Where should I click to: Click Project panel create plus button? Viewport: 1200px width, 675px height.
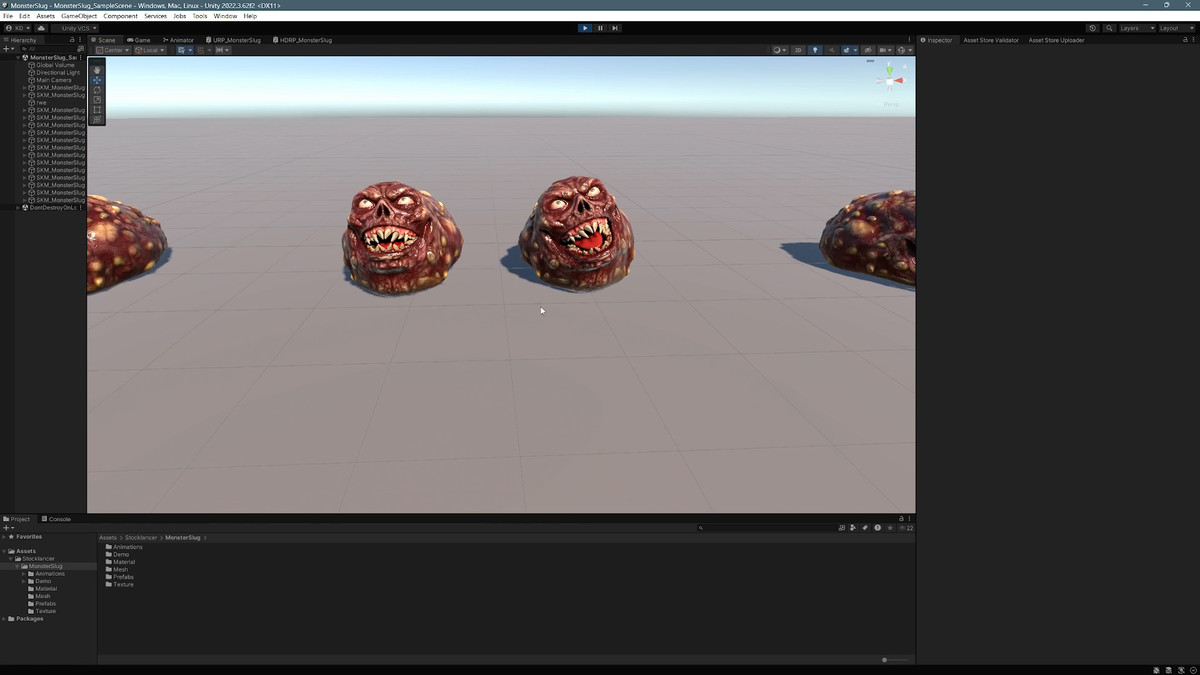click(x=8, y=527)
